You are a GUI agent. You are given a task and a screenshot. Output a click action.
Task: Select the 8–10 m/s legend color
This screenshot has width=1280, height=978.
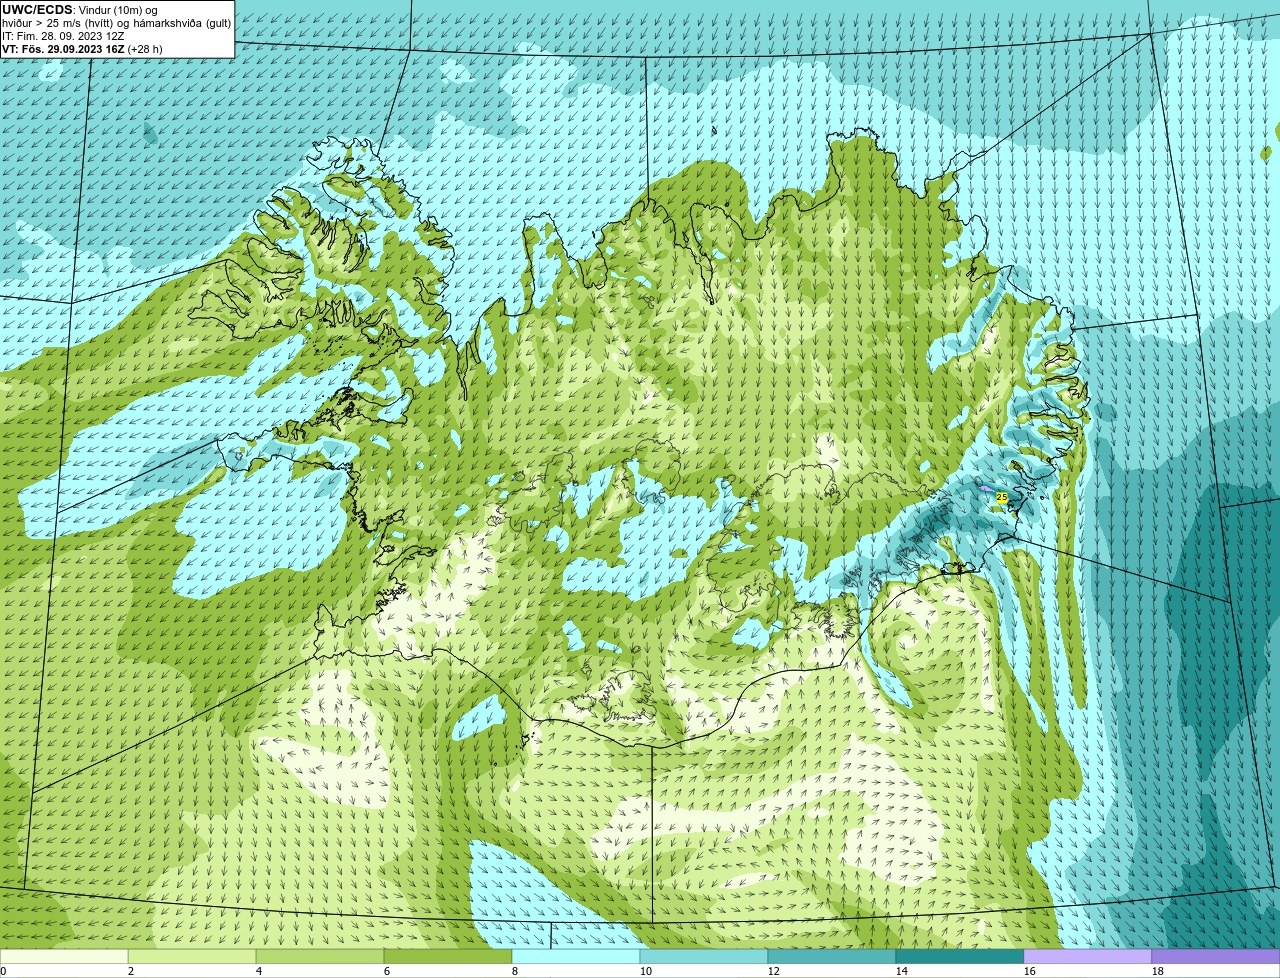click(576, 956)
